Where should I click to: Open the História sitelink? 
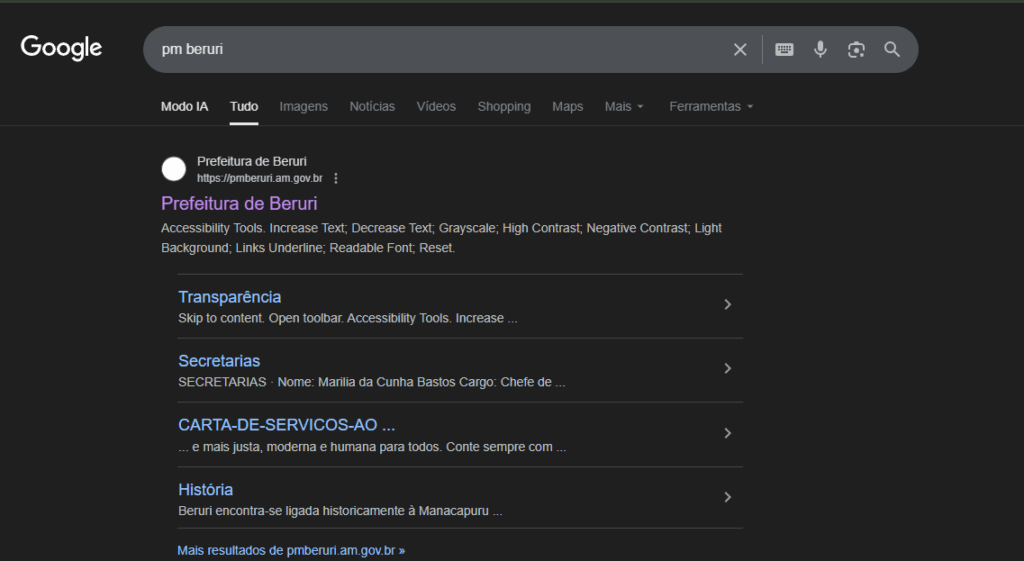click(205, 489)
